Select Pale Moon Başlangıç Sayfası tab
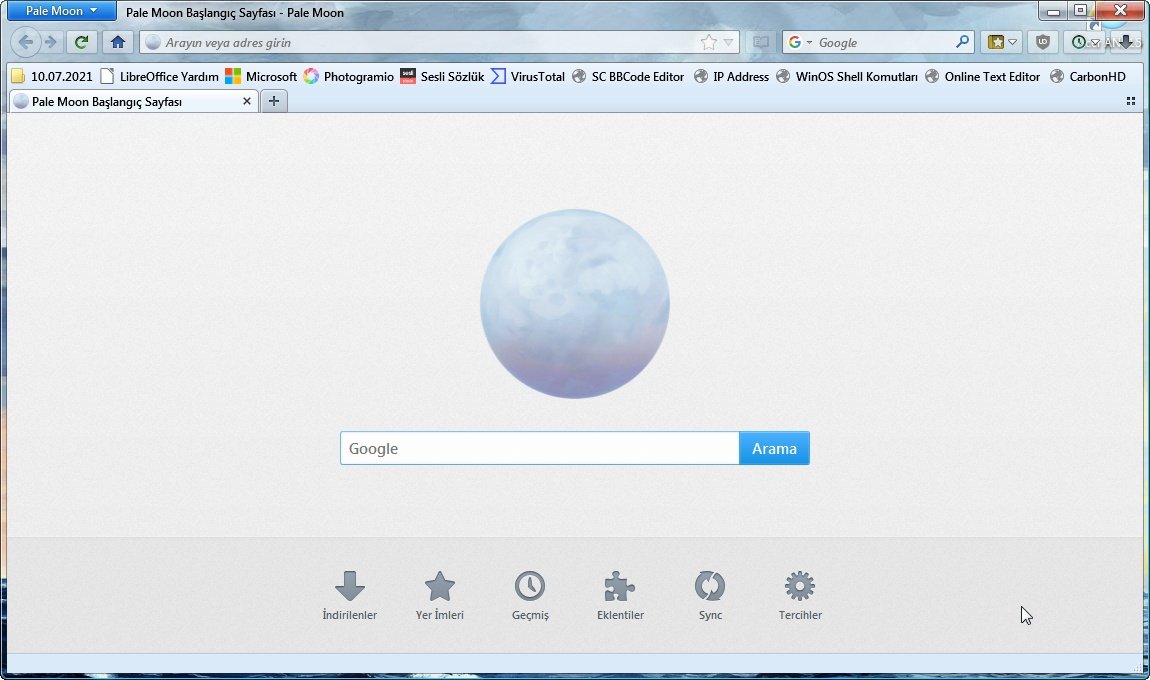The width and height of the screenshot is (1150, 680). 133,101
